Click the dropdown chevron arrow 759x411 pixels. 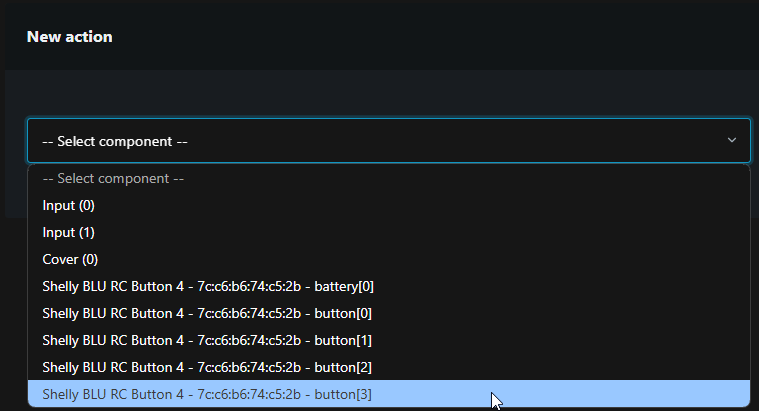point(732,141)
